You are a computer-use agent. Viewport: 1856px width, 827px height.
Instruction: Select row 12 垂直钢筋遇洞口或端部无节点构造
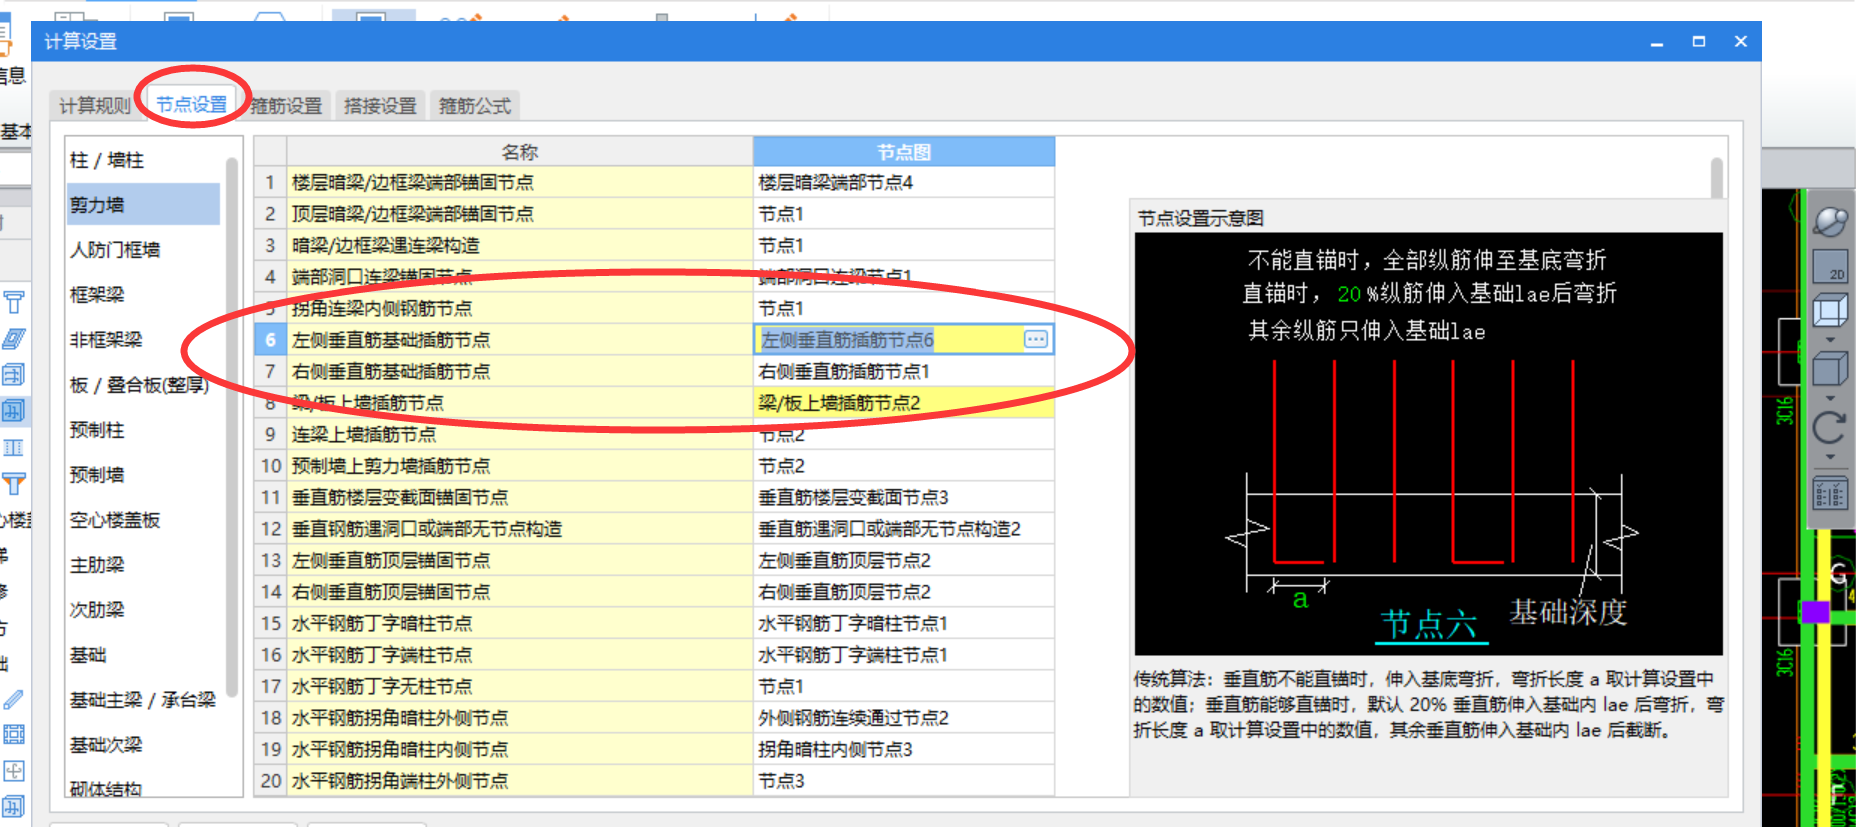[519, 529]
